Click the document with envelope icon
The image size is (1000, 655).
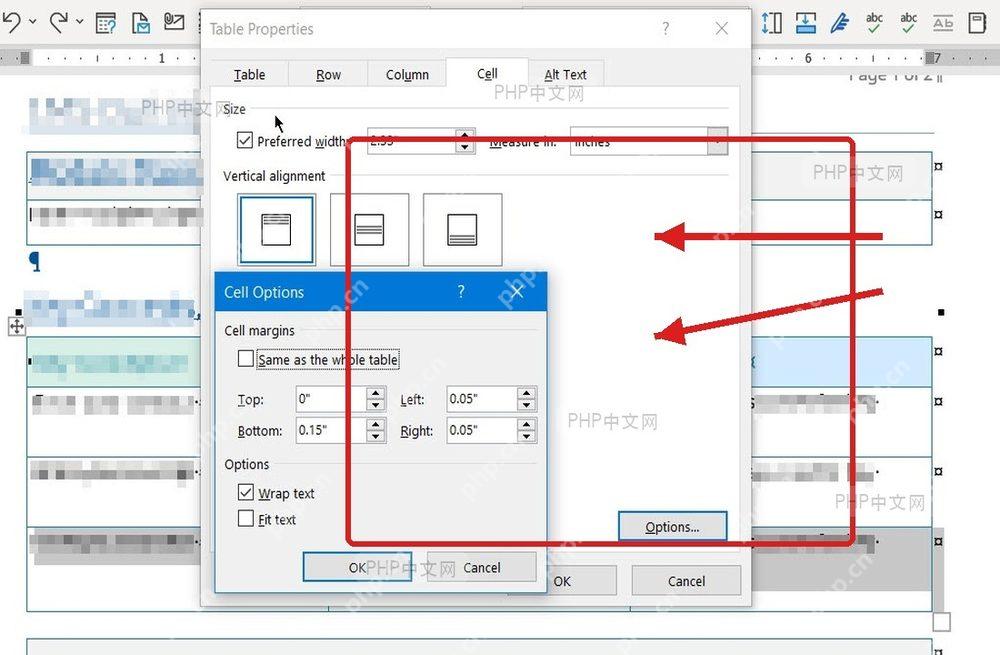(x=140, y=23)
